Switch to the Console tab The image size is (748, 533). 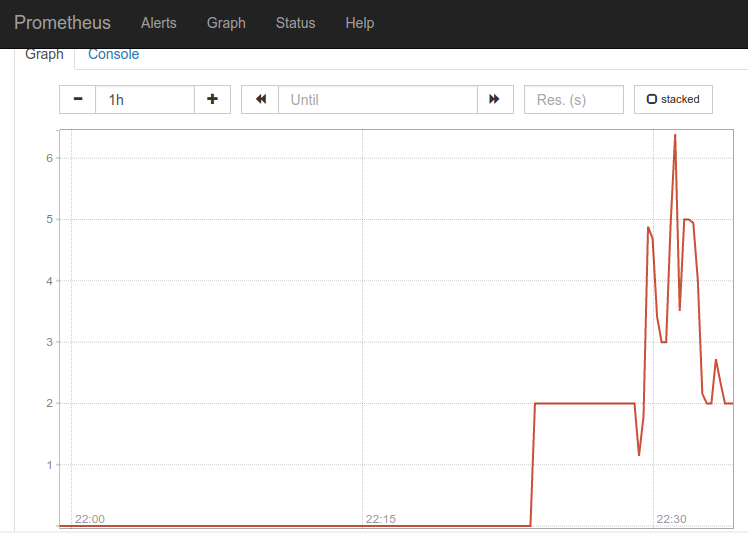coord(114,54)
